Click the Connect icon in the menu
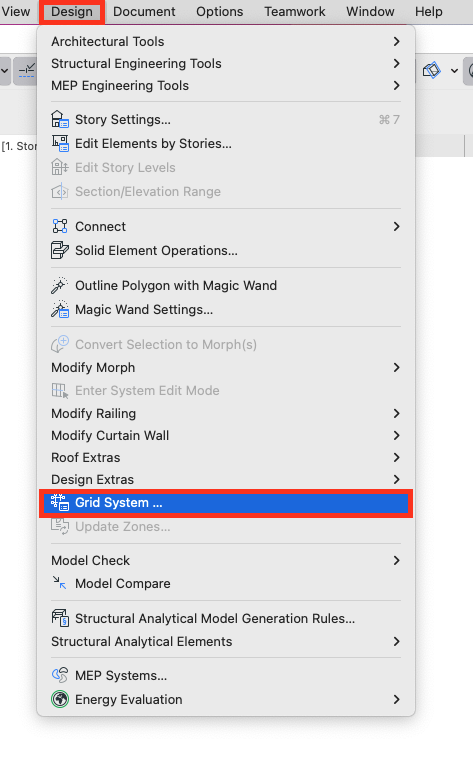Image resolution: width=473 pixels, height=777 pixels. point(60,226)
